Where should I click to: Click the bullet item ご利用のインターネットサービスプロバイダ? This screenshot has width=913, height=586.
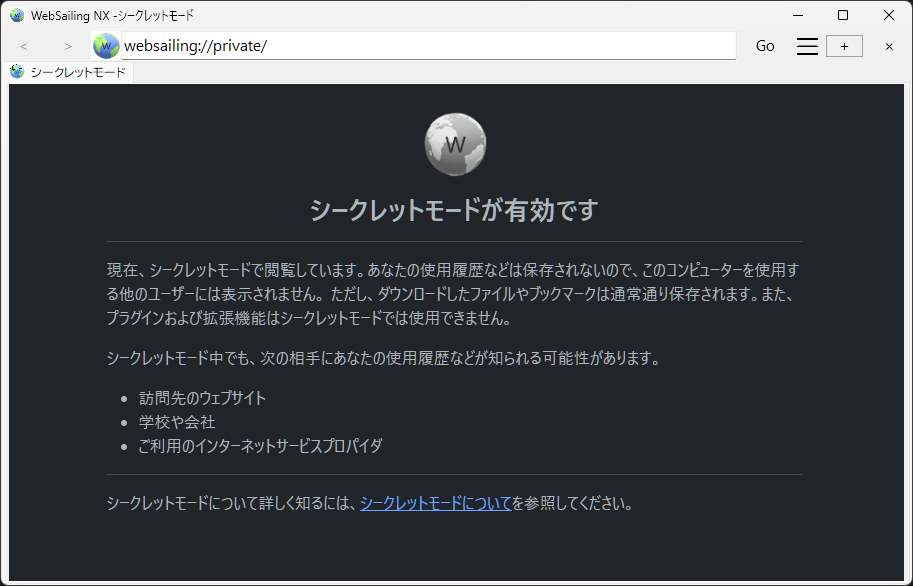[258, 447]
